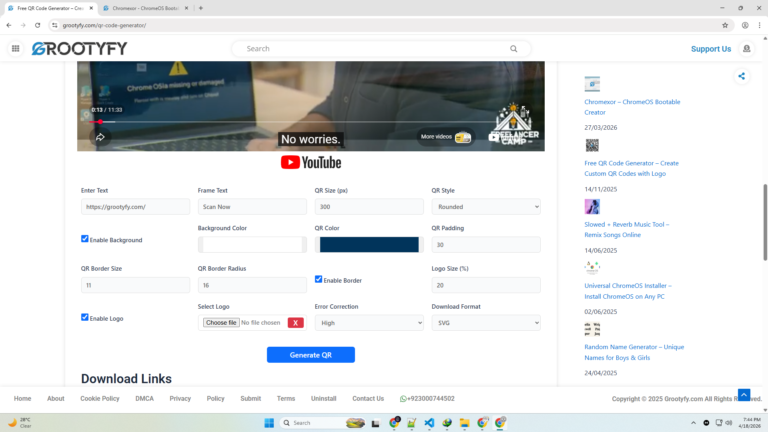
Task: Open the Download Format dropdown
Action: click(486, 323)
